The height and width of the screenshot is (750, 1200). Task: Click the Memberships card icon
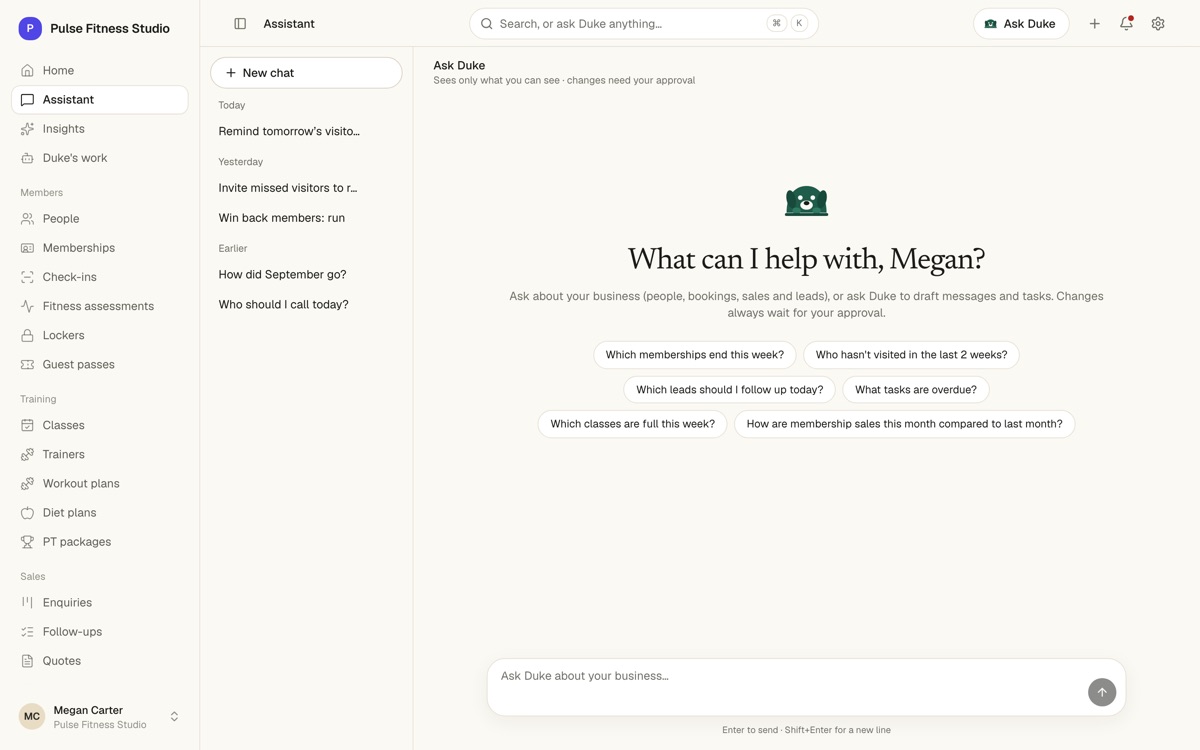[27, 248]
